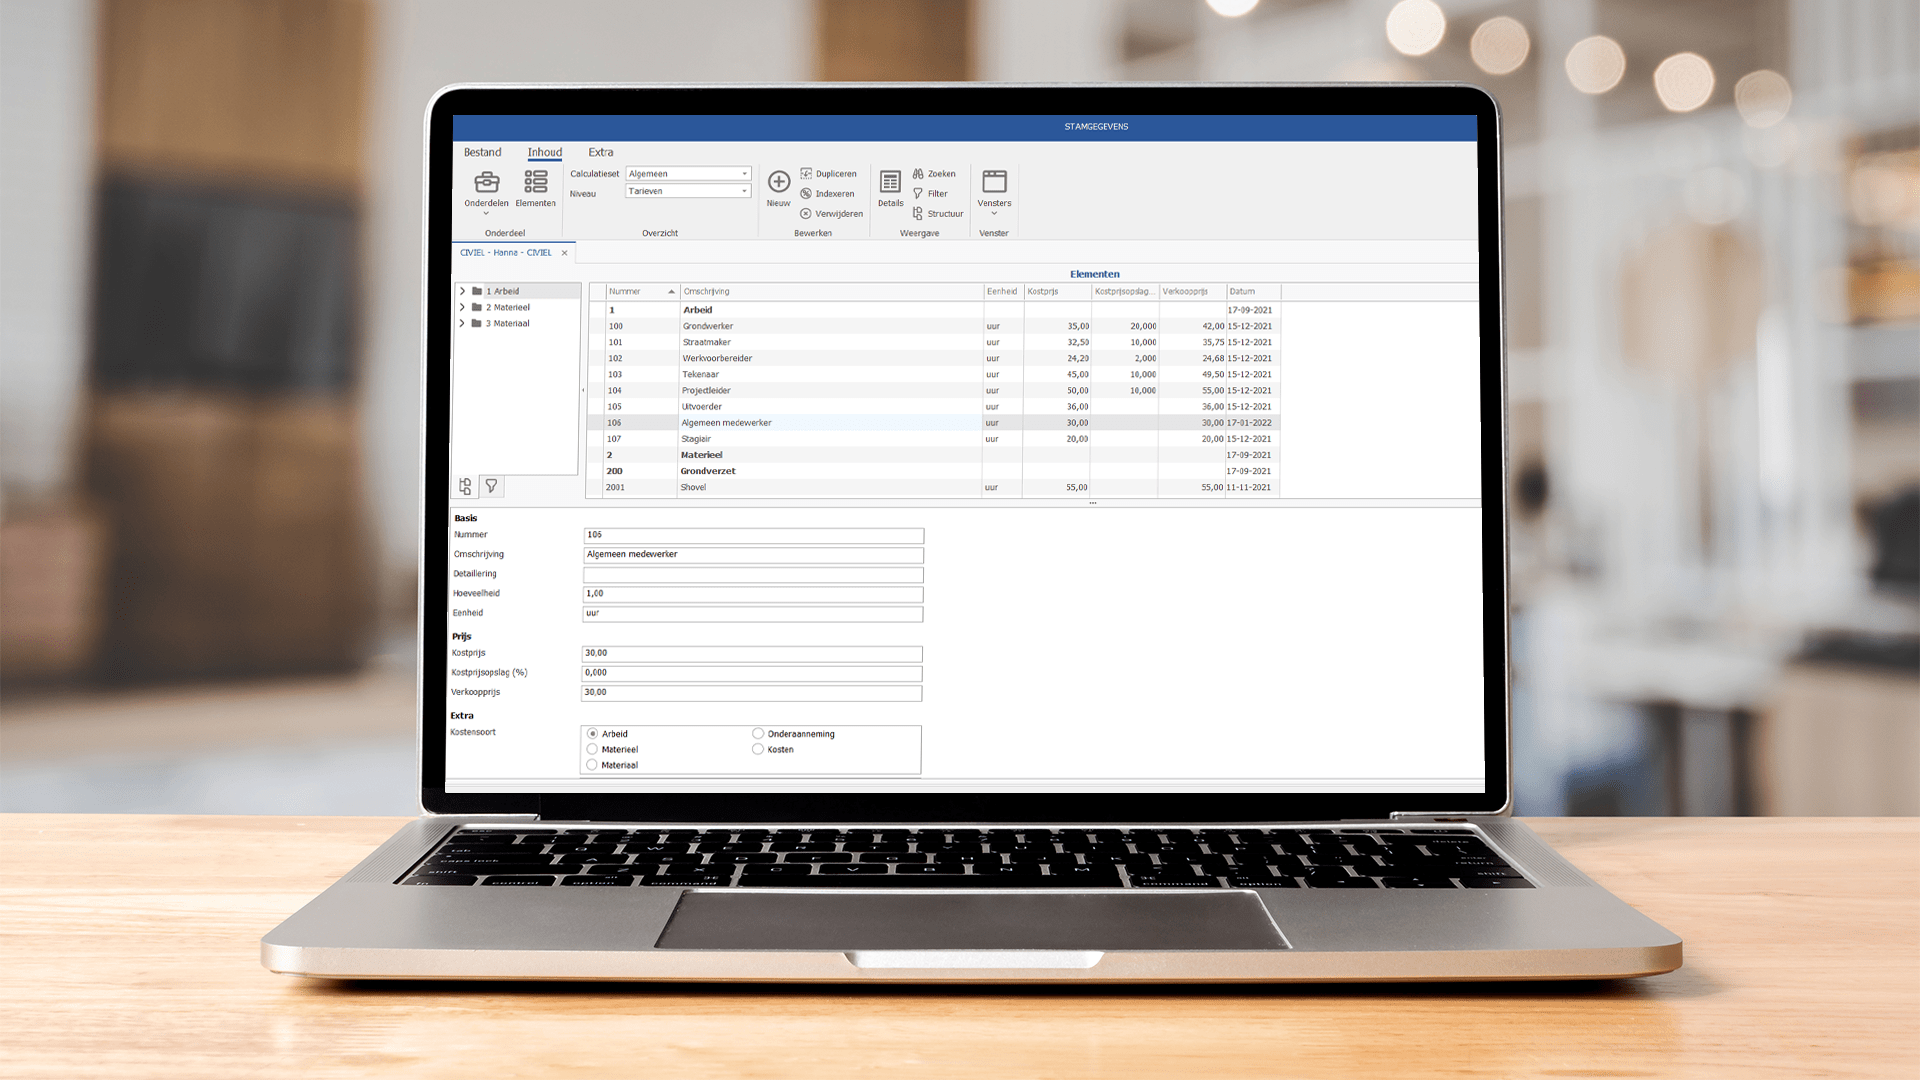Click the Hoeveelheid input field
The height and width of the screenshot is (1080, 1920).
[x=753, y=594]
